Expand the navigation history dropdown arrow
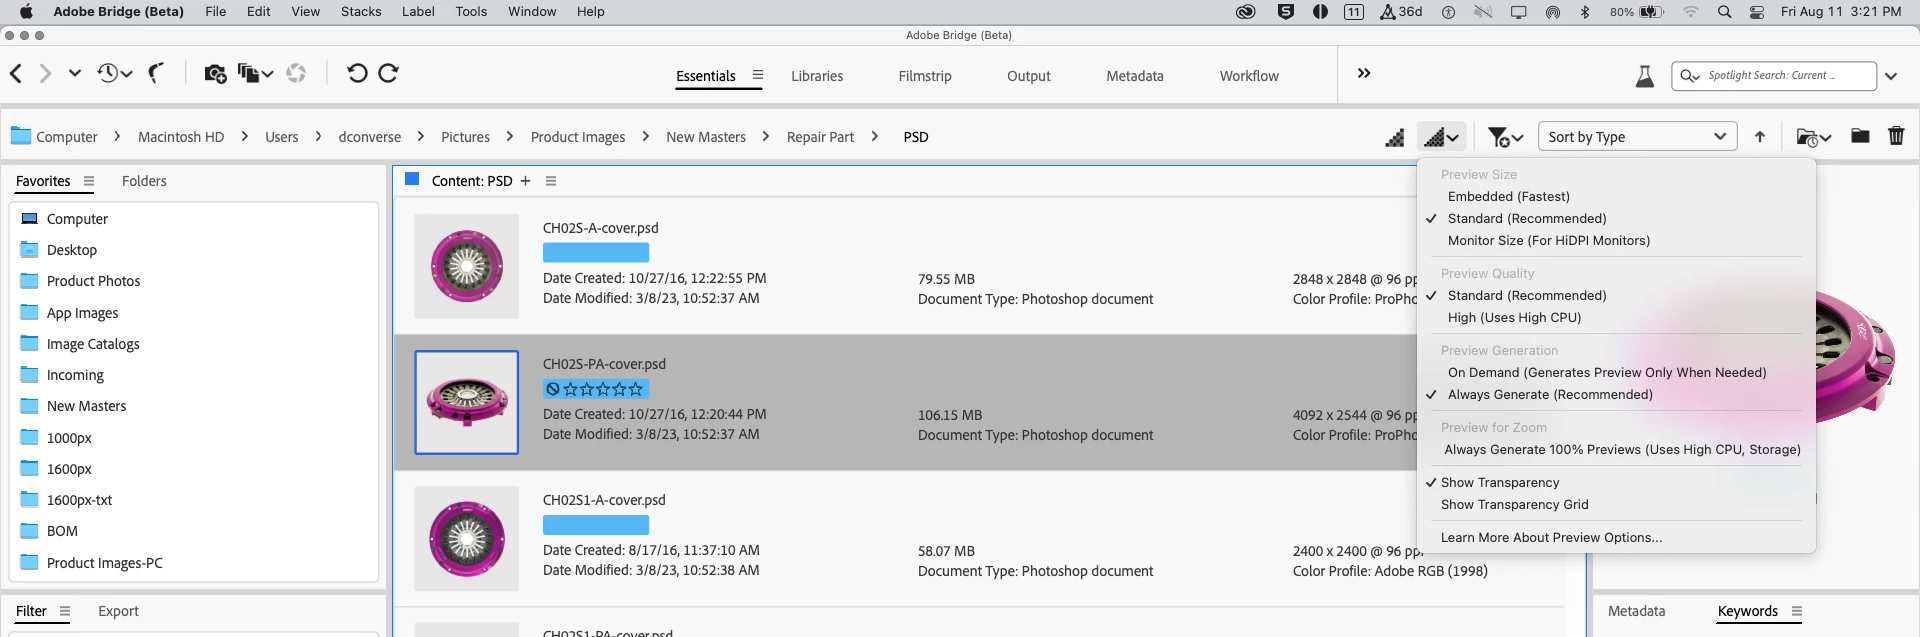 tap(74, 73)
